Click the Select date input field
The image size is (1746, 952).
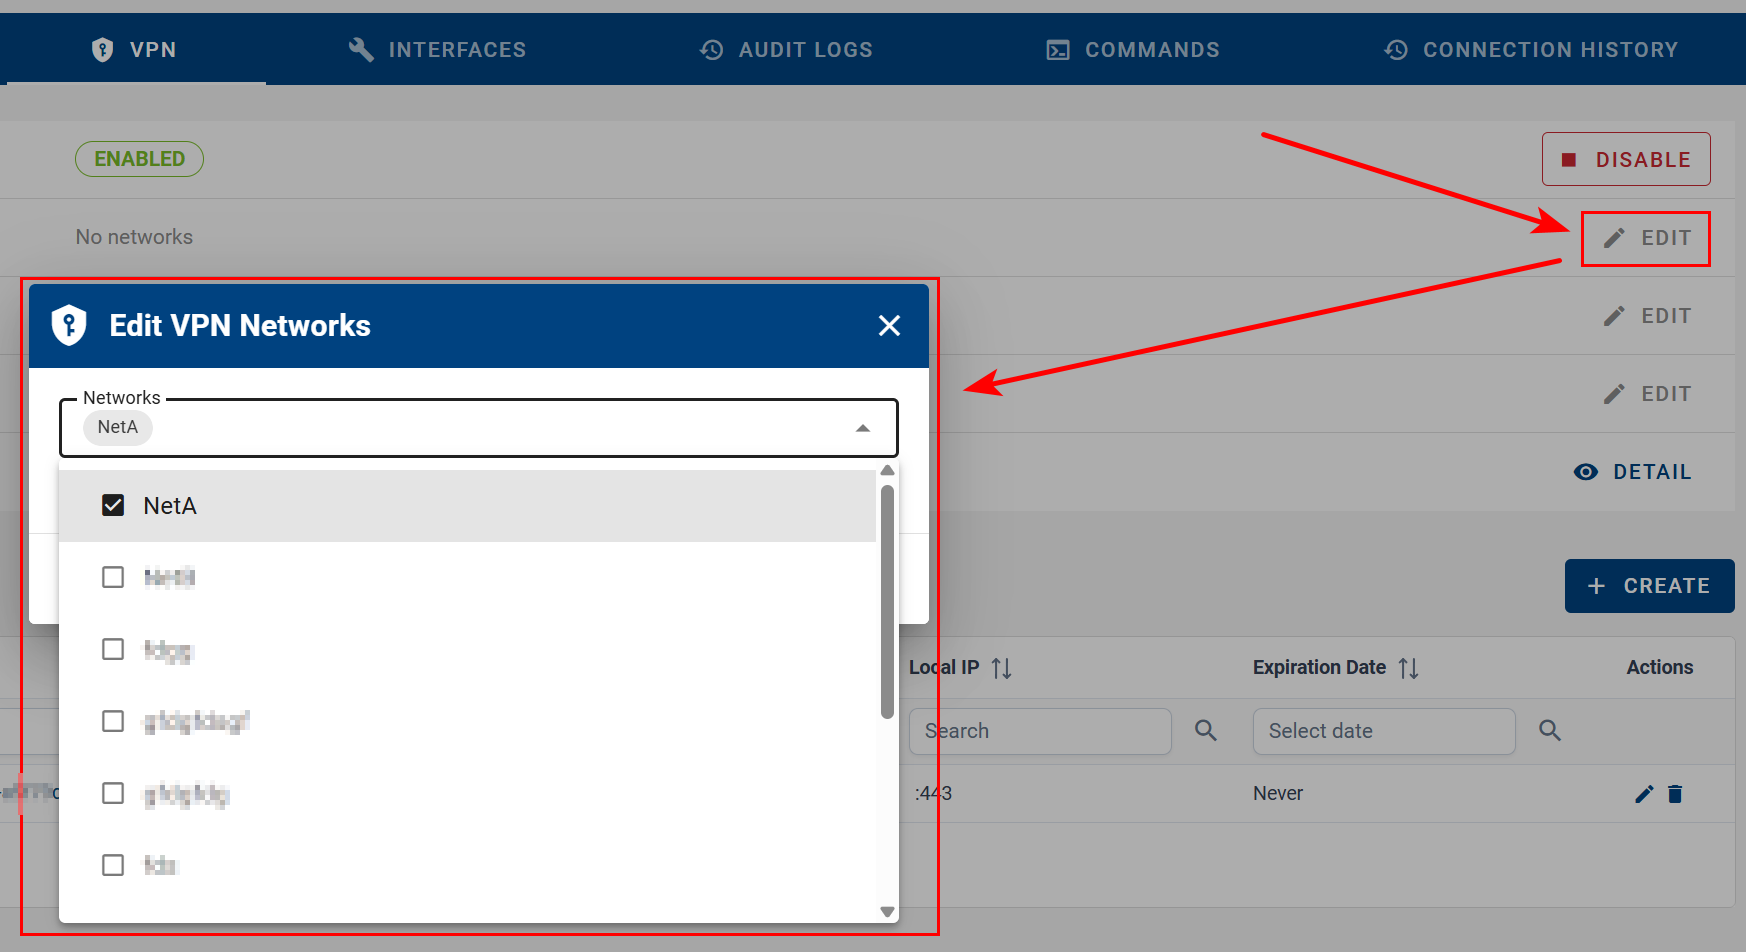(x=1383, y=731)
